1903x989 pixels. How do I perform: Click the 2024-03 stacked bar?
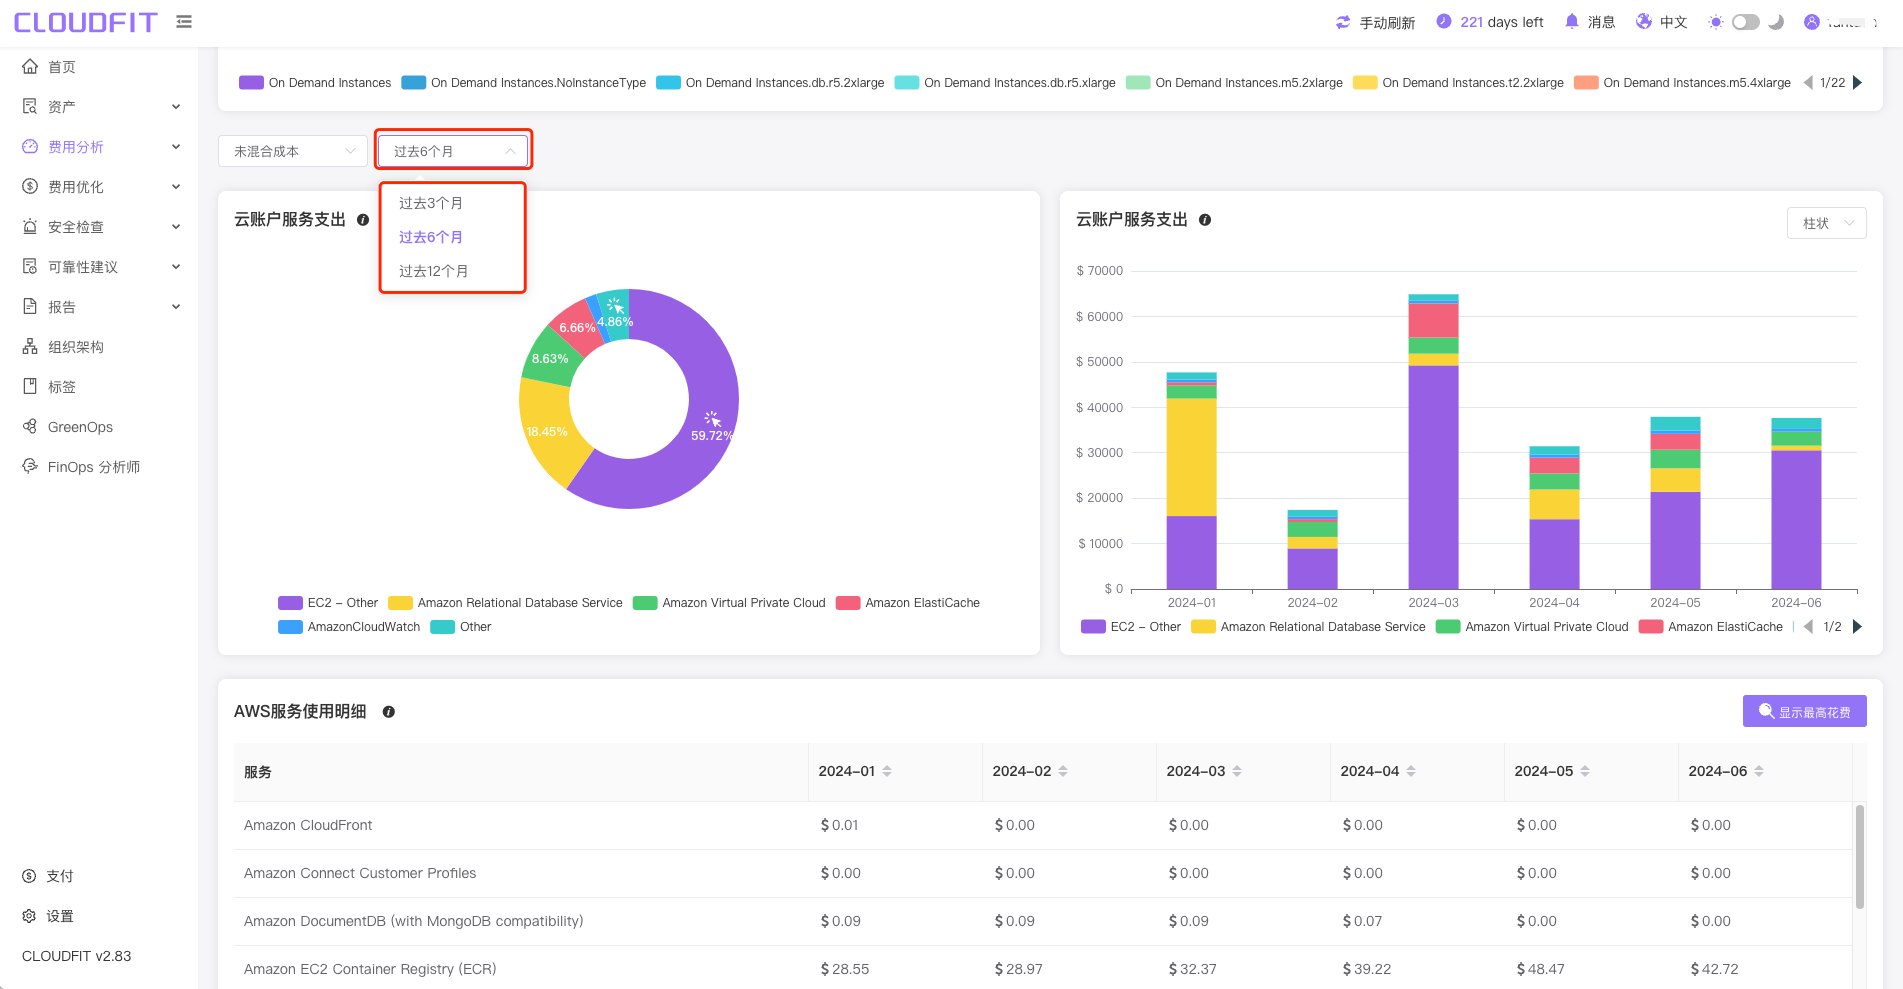1433,441
